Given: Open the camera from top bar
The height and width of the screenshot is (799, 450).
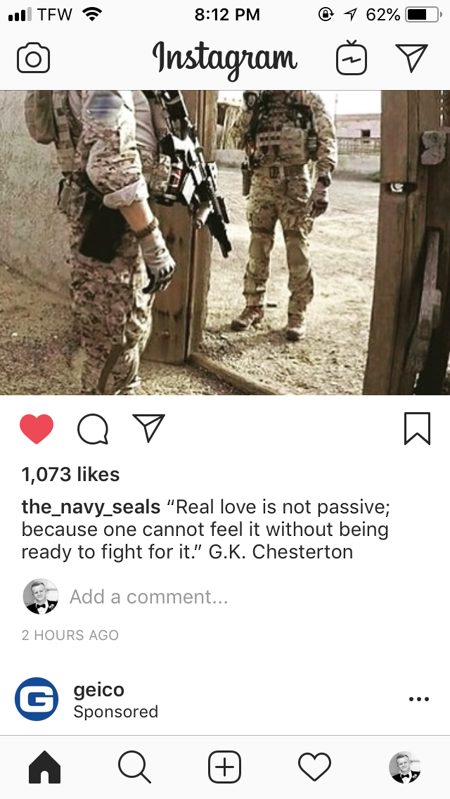Looking at the screenshot, I should 33,59.
